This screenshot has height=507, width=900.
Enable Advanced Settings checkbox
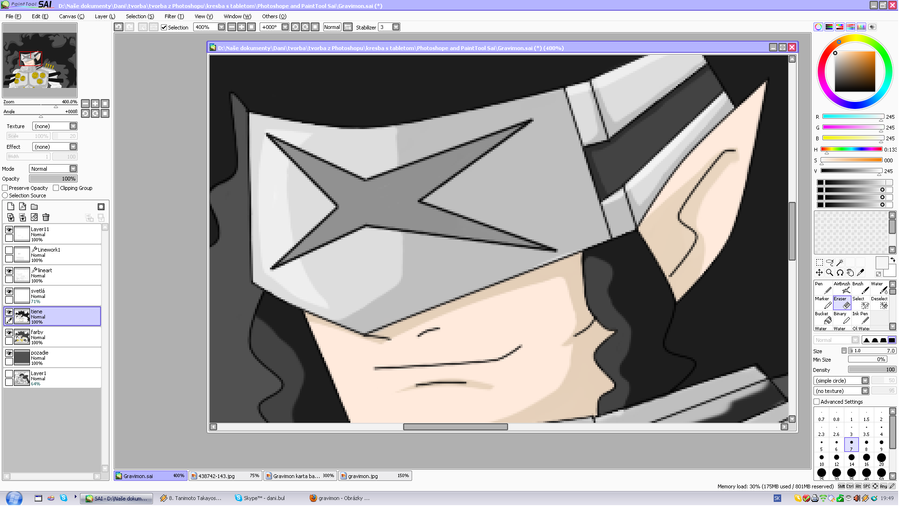817,402
